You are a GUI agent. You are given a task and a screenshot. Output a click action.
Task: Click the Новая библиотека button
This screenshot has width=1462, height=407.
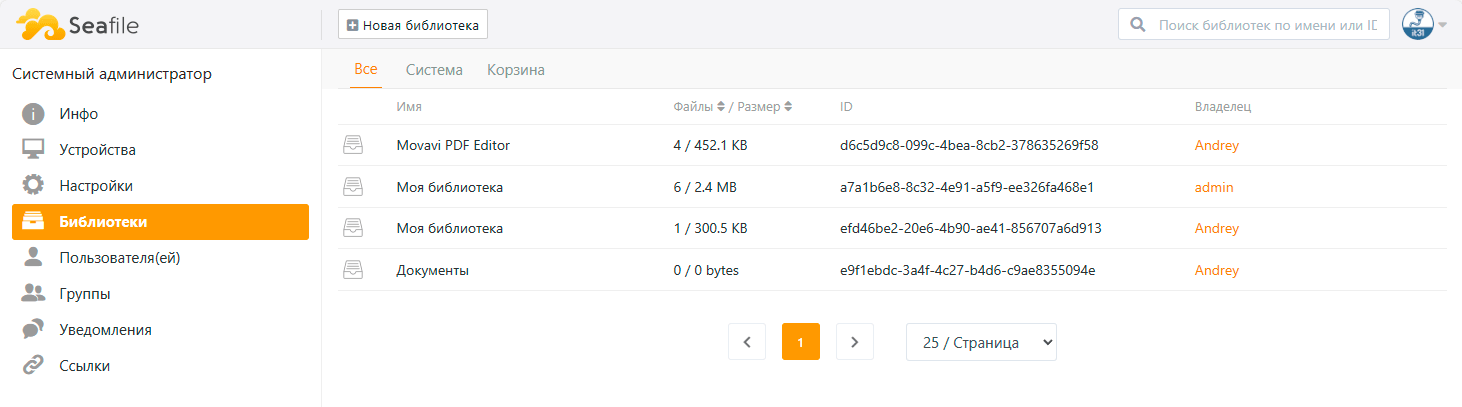[x=412, y=24]
